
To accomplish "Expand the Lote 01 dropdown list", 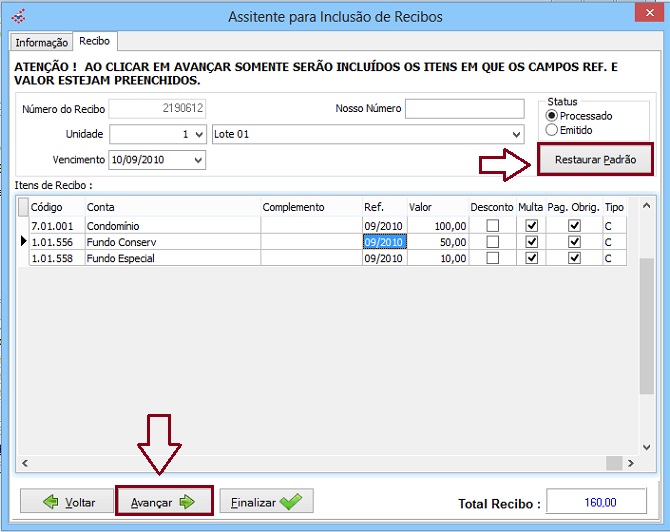I will click(516, 134).
